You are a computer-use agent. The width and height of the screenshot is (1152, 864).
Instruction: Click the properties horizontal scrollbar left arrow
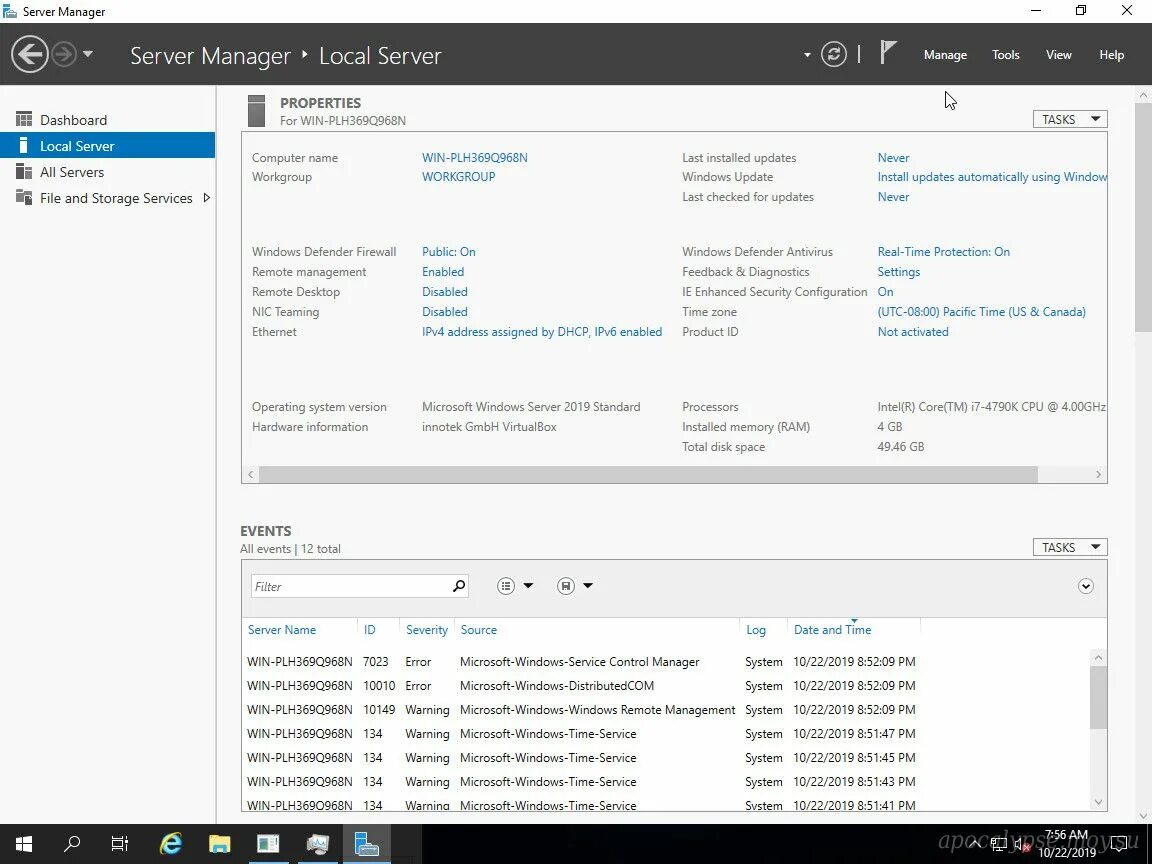click(x=251, y=475)
